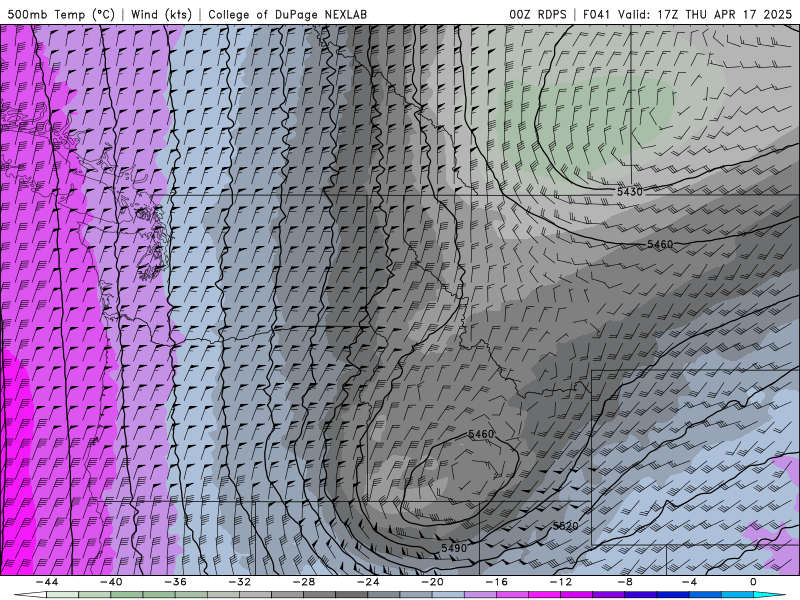Click the cyan arrow end of the color bar
This screenshot has width=800, height=600.
[769, 595]
